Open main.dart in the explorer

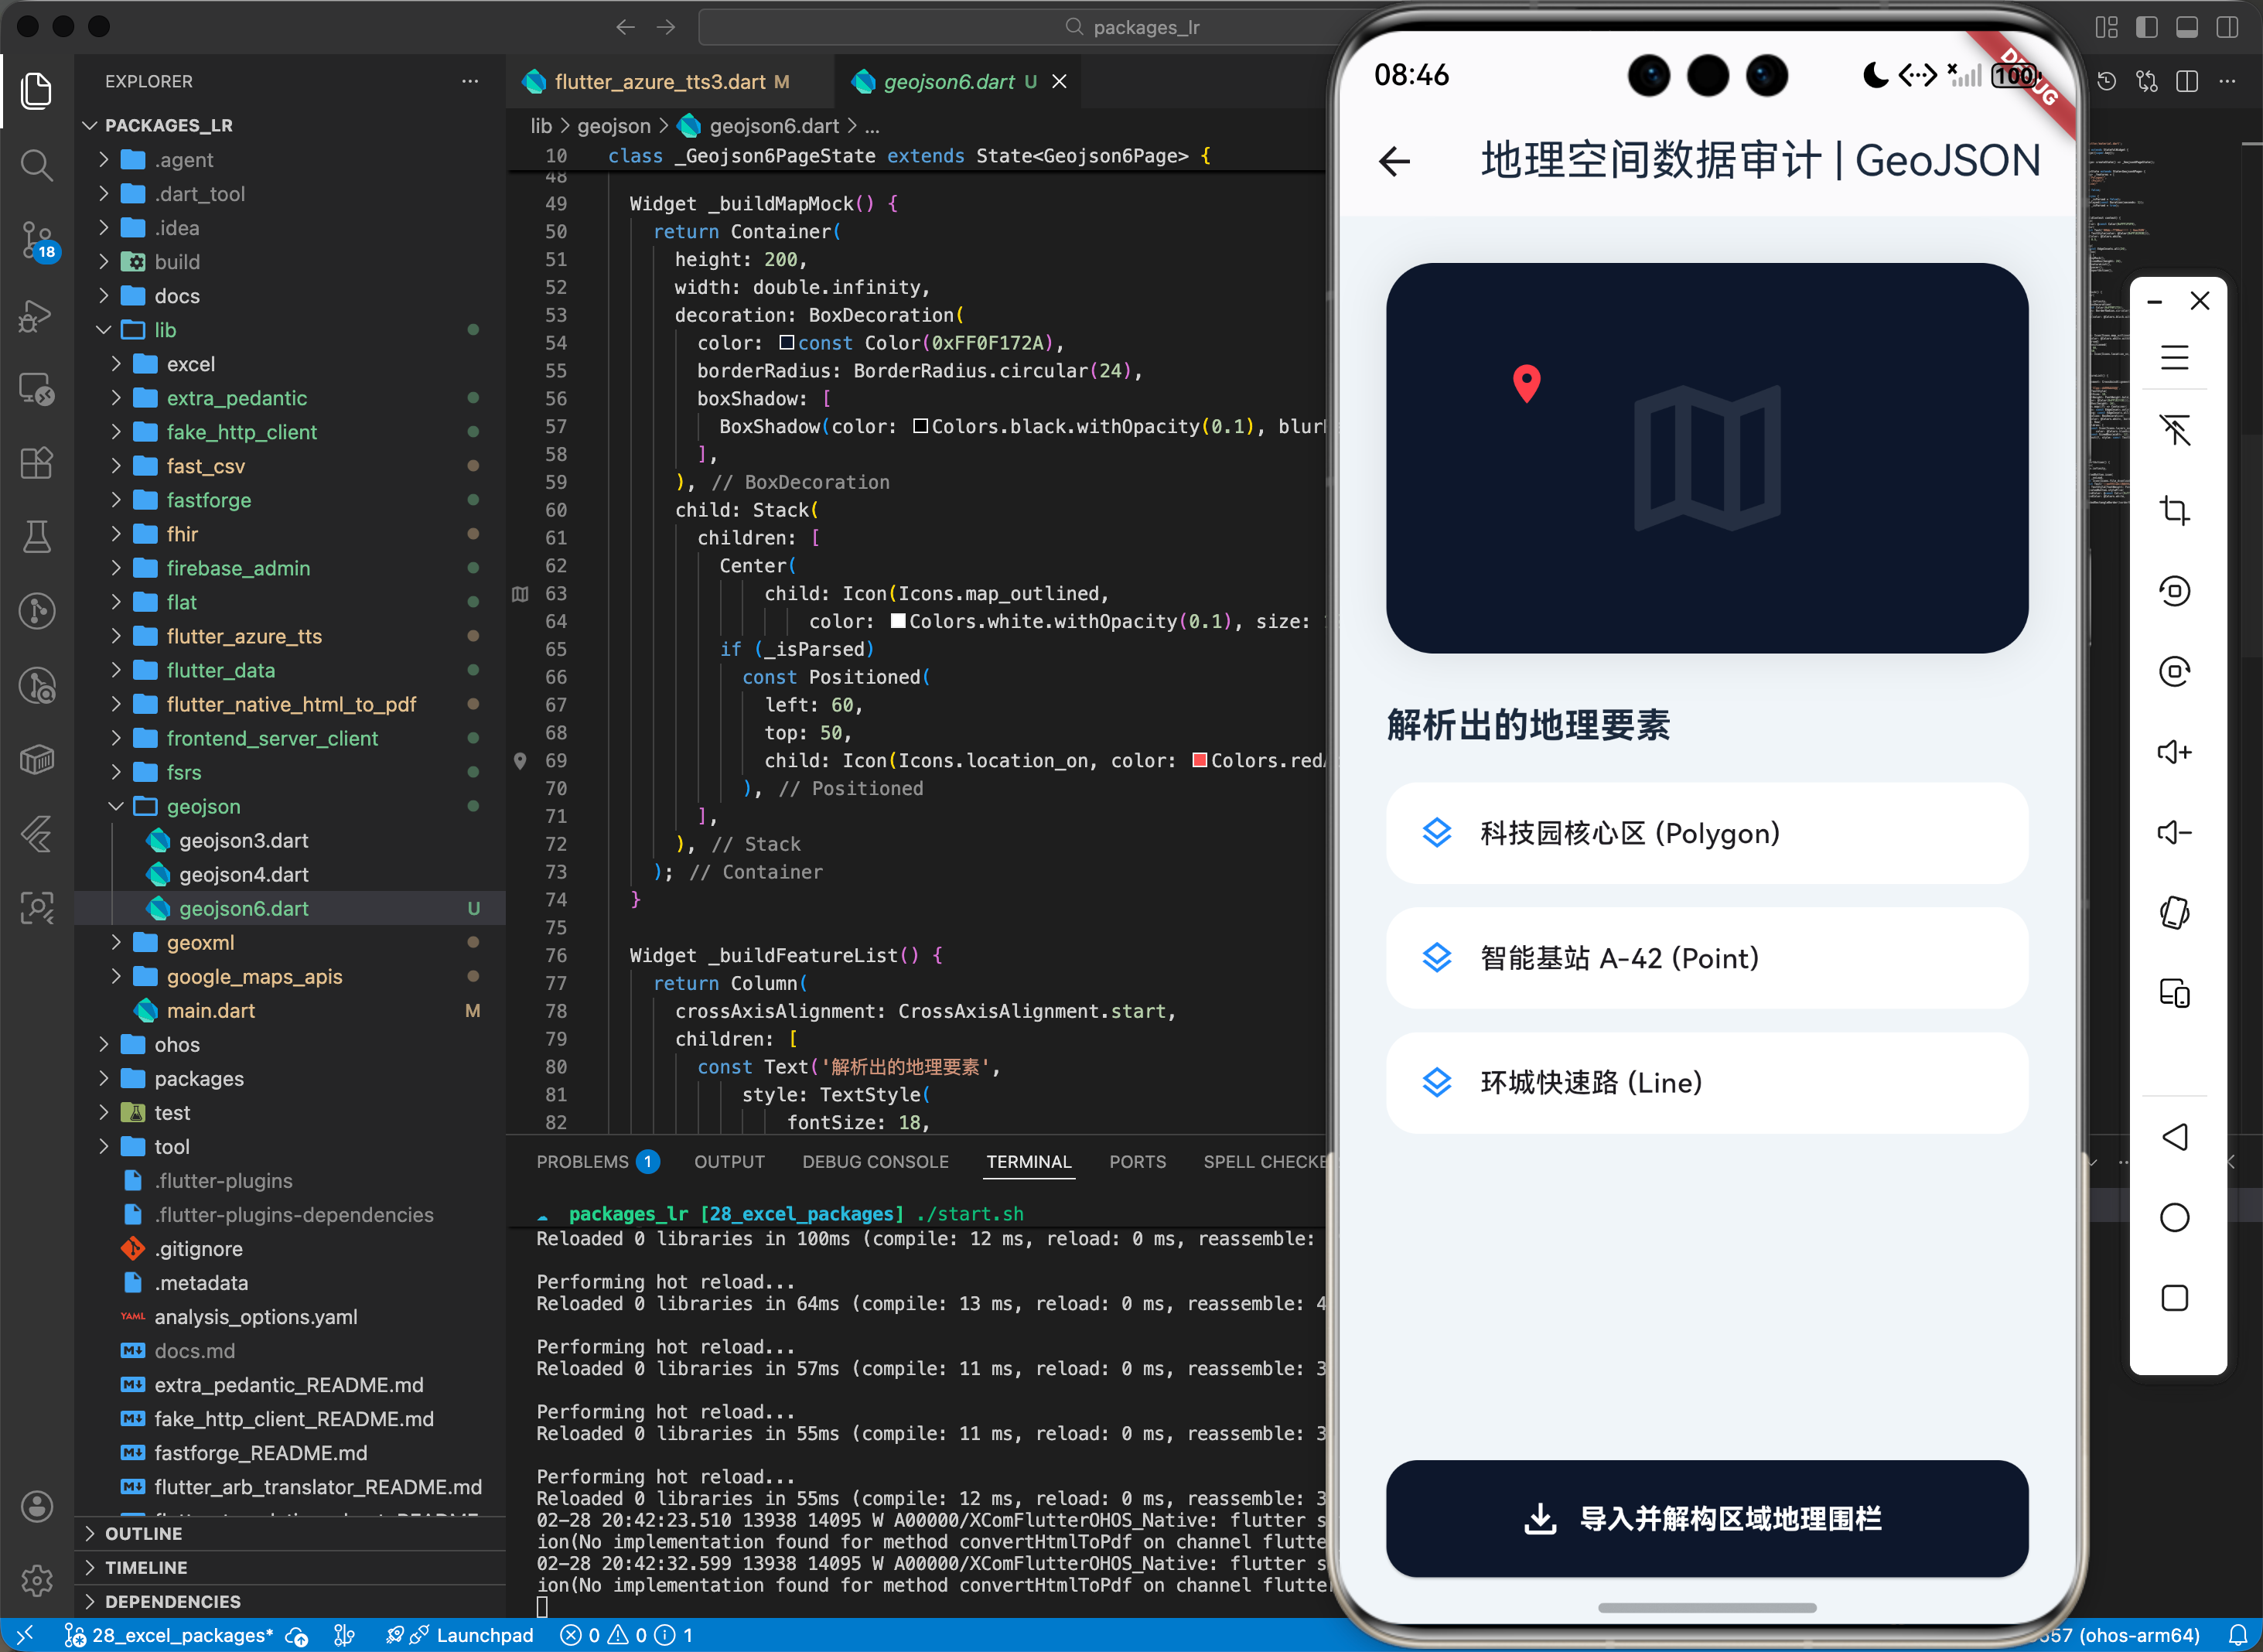coord(290,1010)
